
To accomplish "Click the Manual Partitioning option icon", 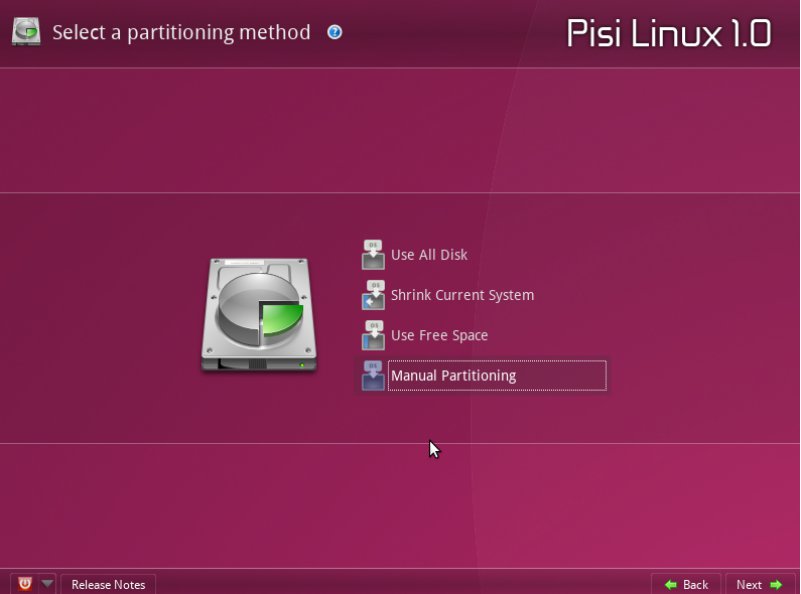I will [373, 375].
